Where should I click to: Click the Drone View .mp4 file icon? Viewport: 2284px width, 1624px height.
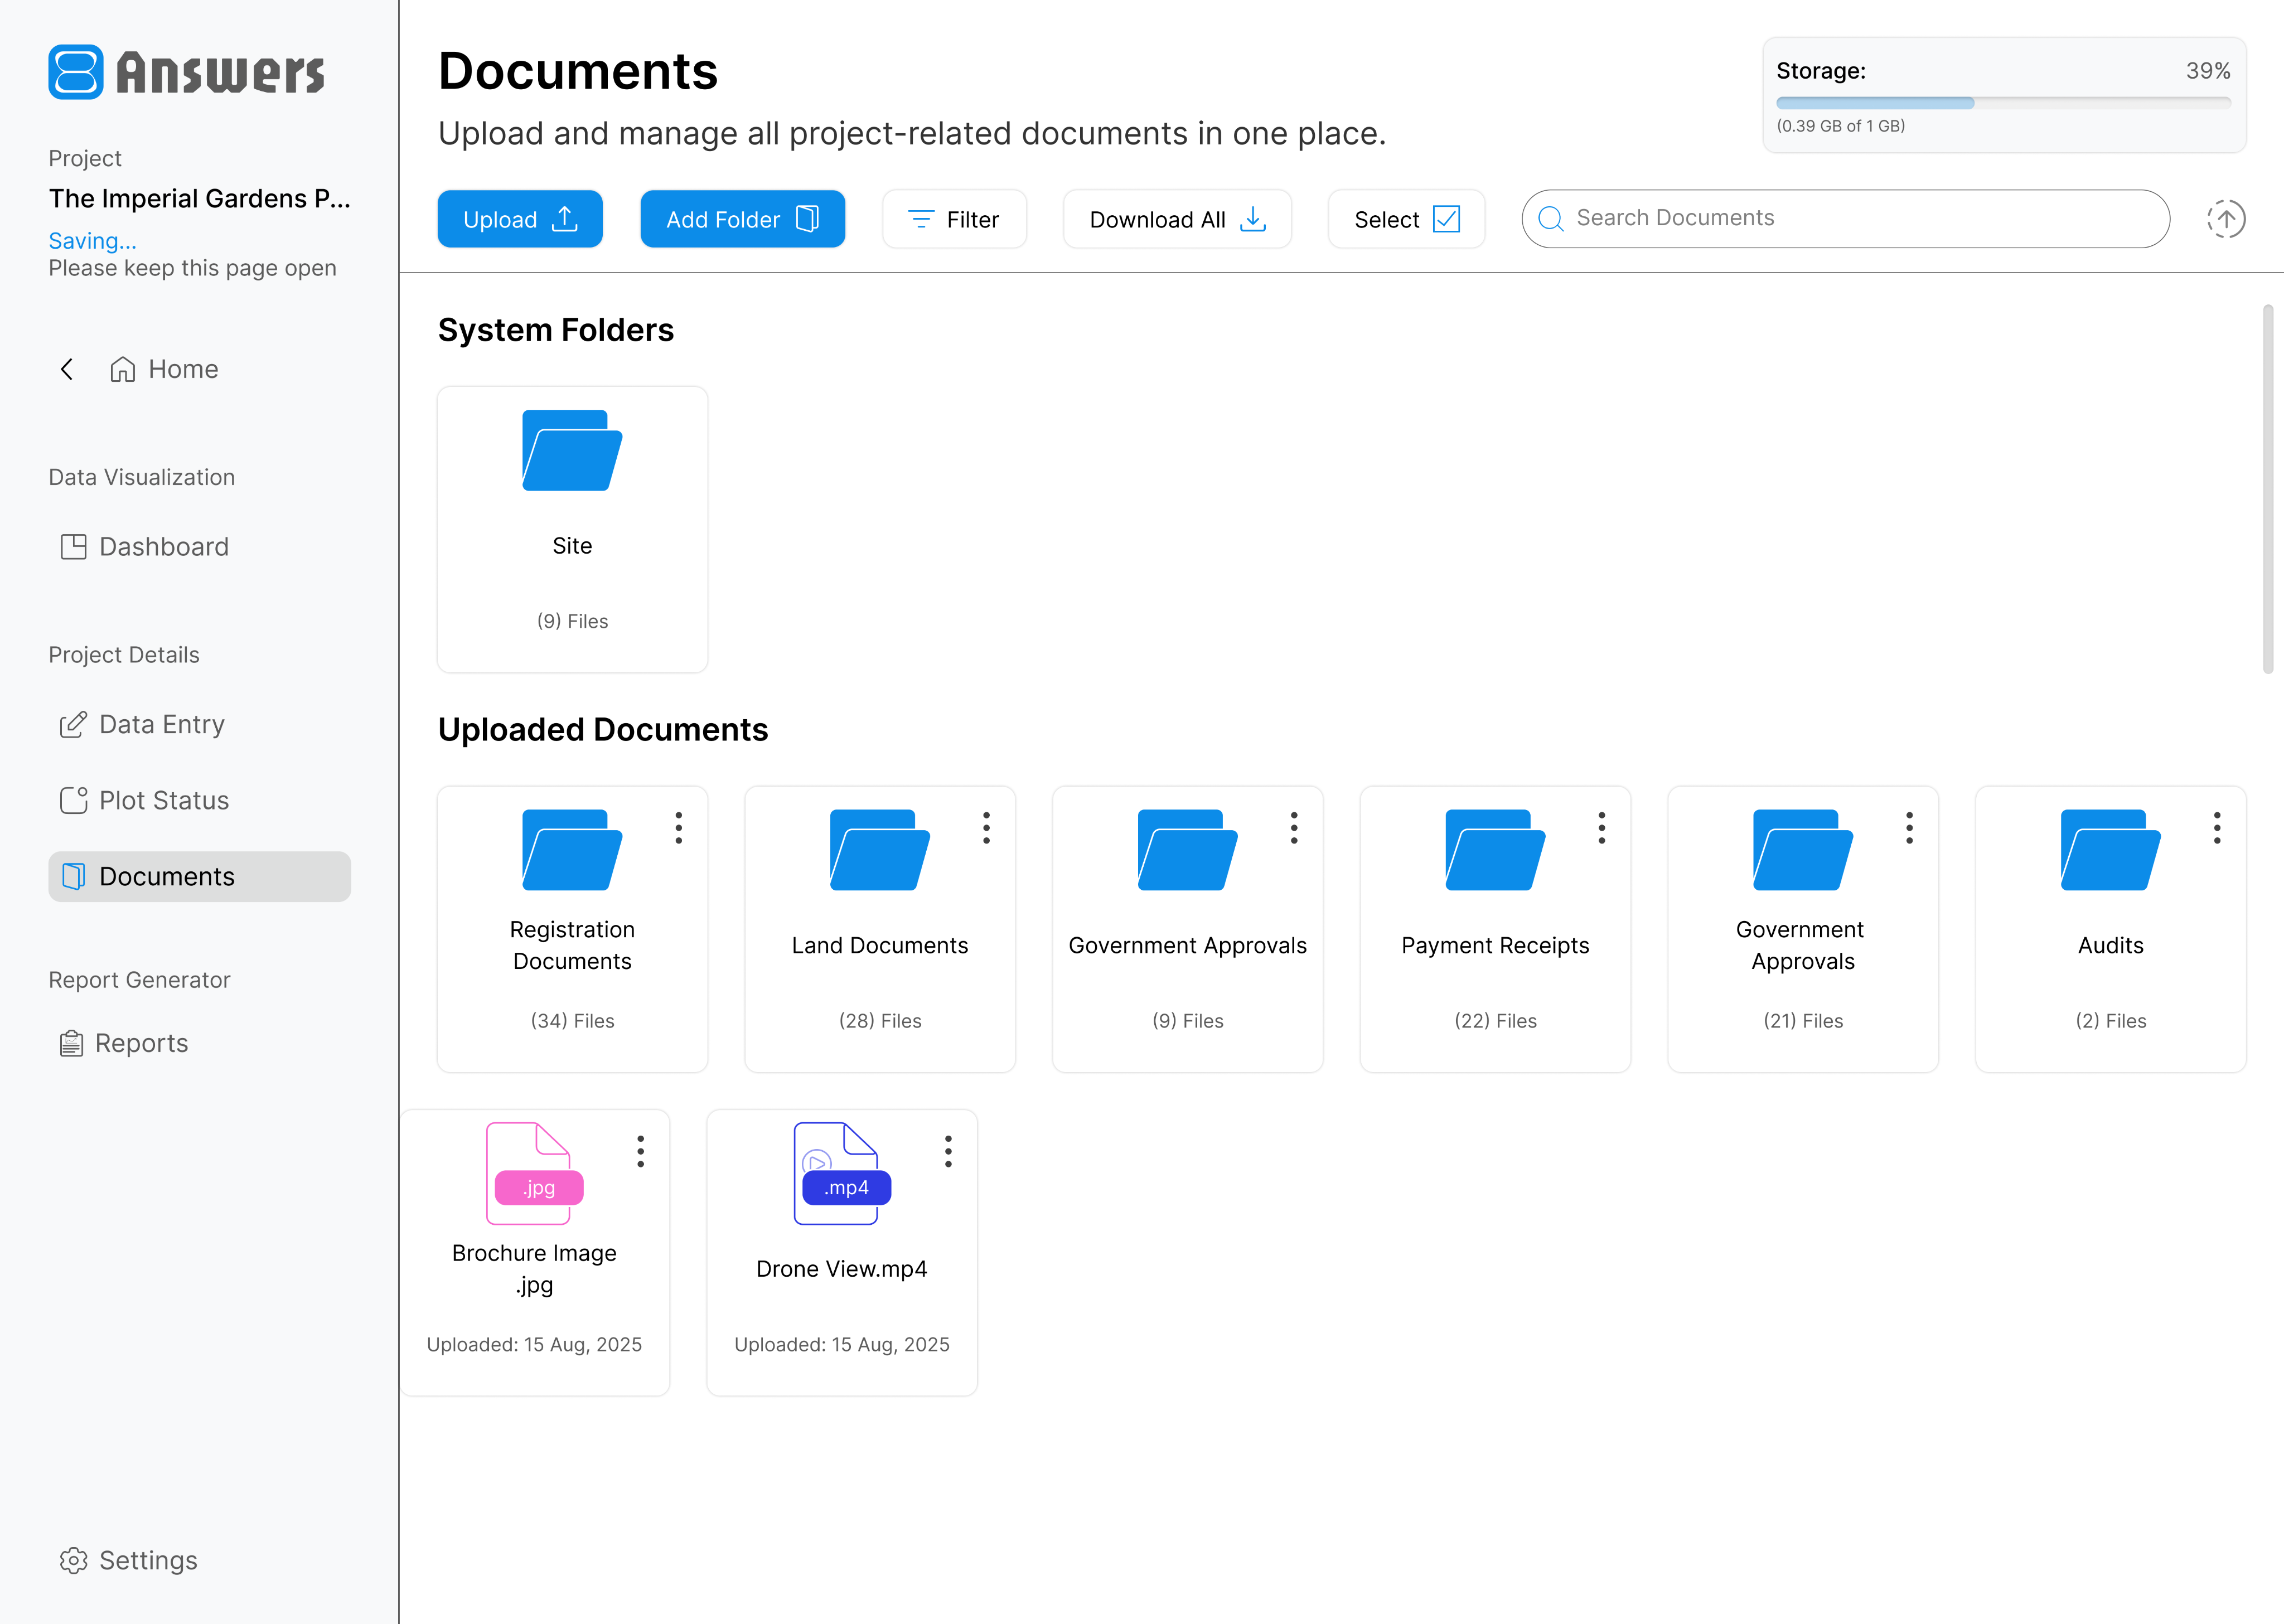842,1173
